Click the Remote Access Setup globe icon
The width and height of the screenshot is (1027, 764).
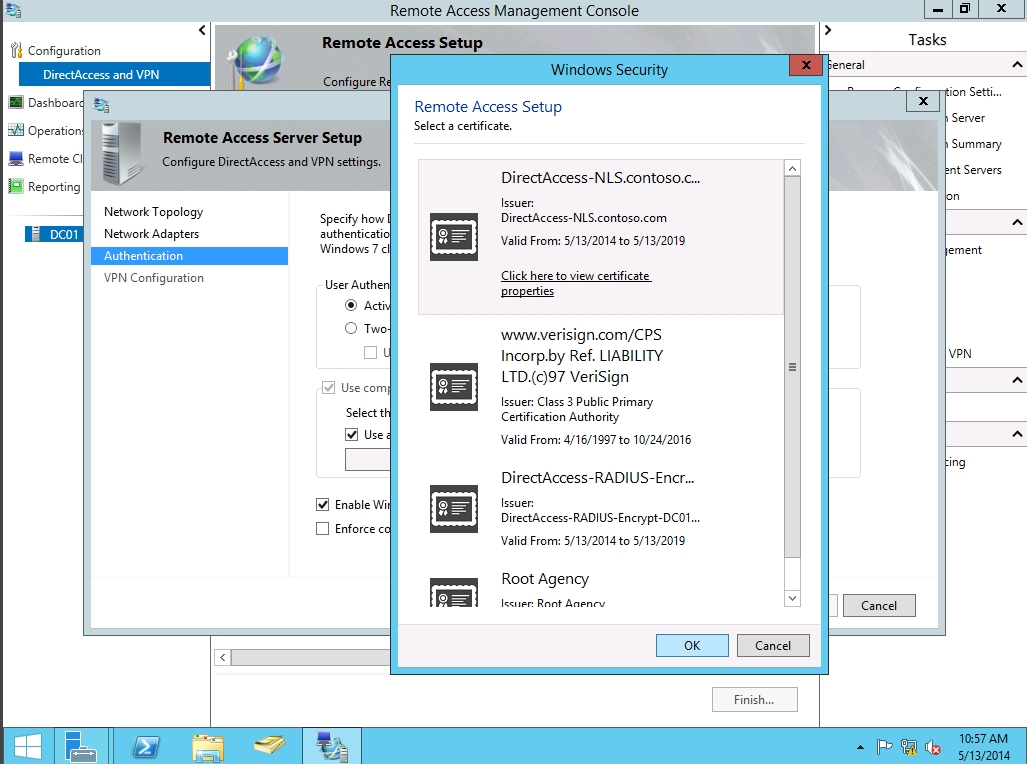pyautogui.click(x=256, y=61)
